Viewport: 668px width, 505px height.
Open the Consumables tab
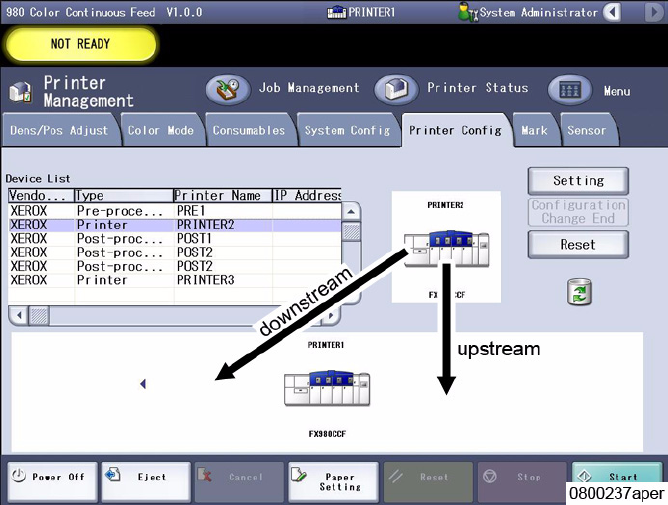pos(249,130)
